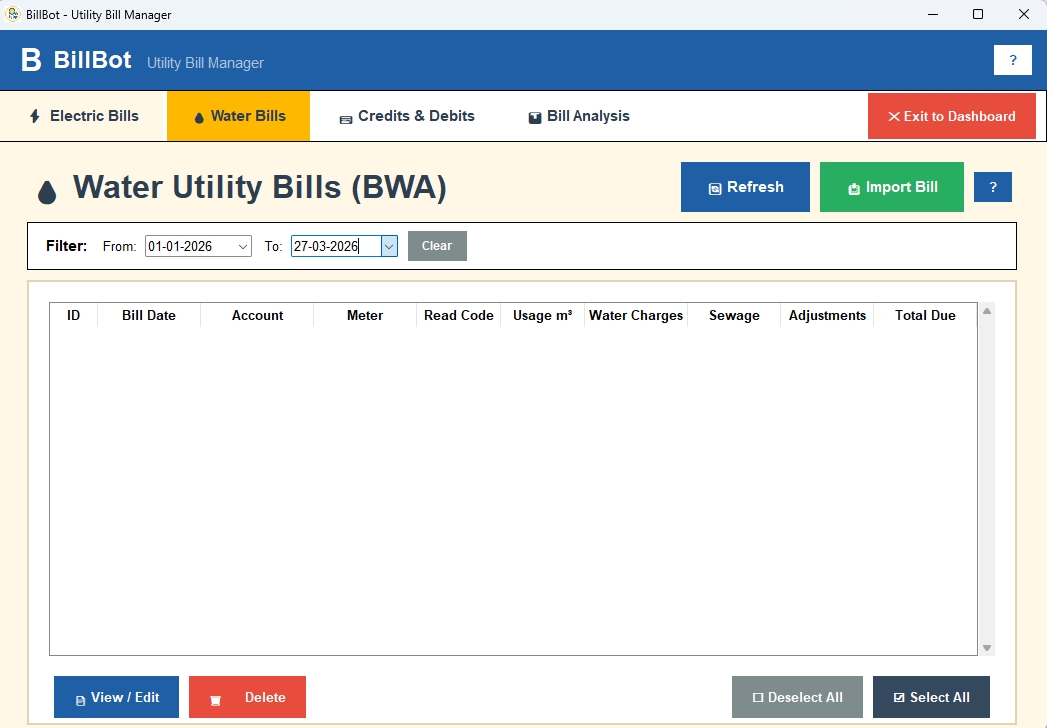Click the View / Edit button
Viewport: 1047px width, 728px height.
pyautogui.click(x=116, y=697)
